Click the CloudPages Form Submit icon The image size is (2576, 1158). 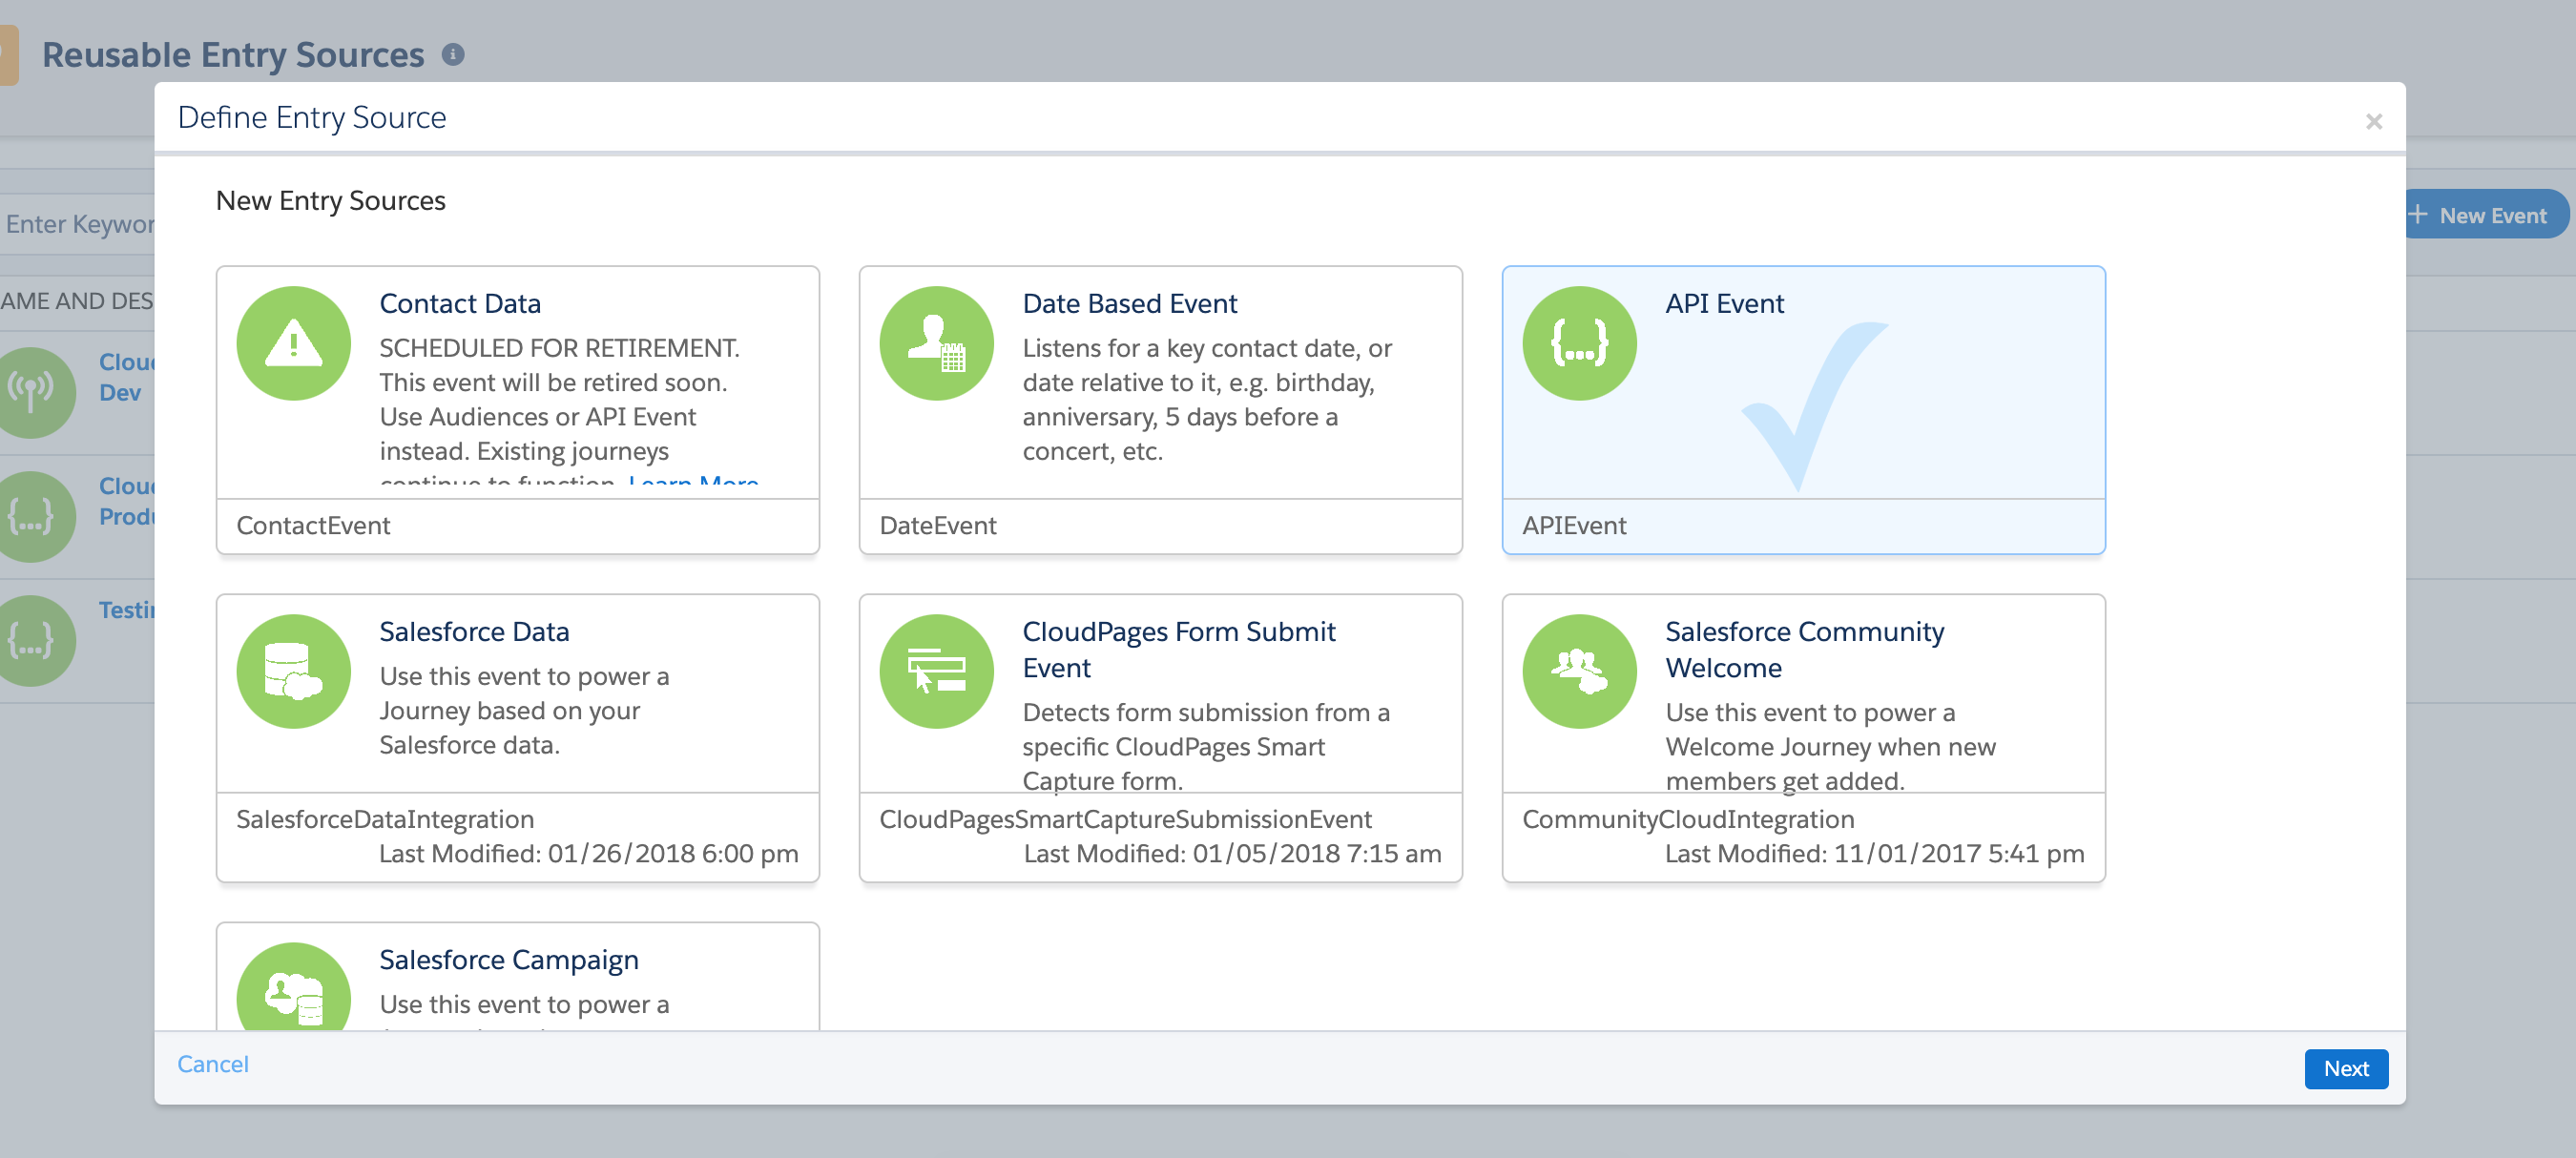click(x=936, y=671)
